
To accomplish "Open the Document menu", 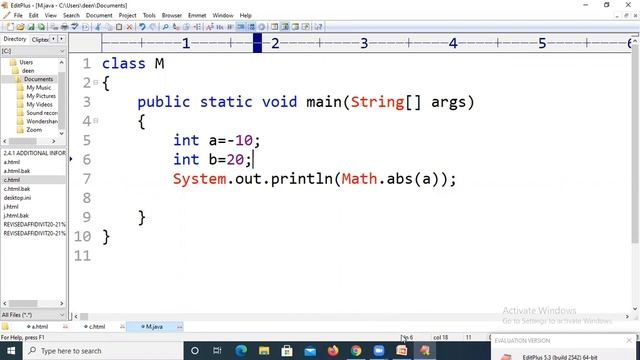I will (x=99, y=16).
